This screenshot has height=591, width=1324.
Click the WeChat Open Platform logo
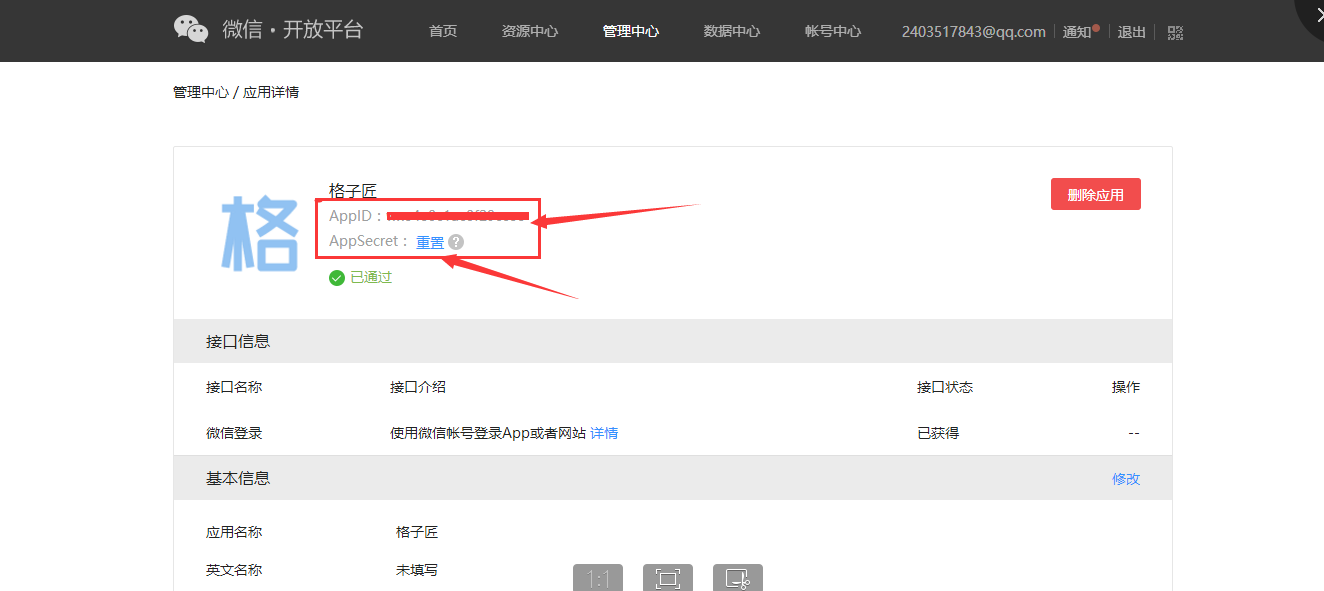[x=268, y=30]
